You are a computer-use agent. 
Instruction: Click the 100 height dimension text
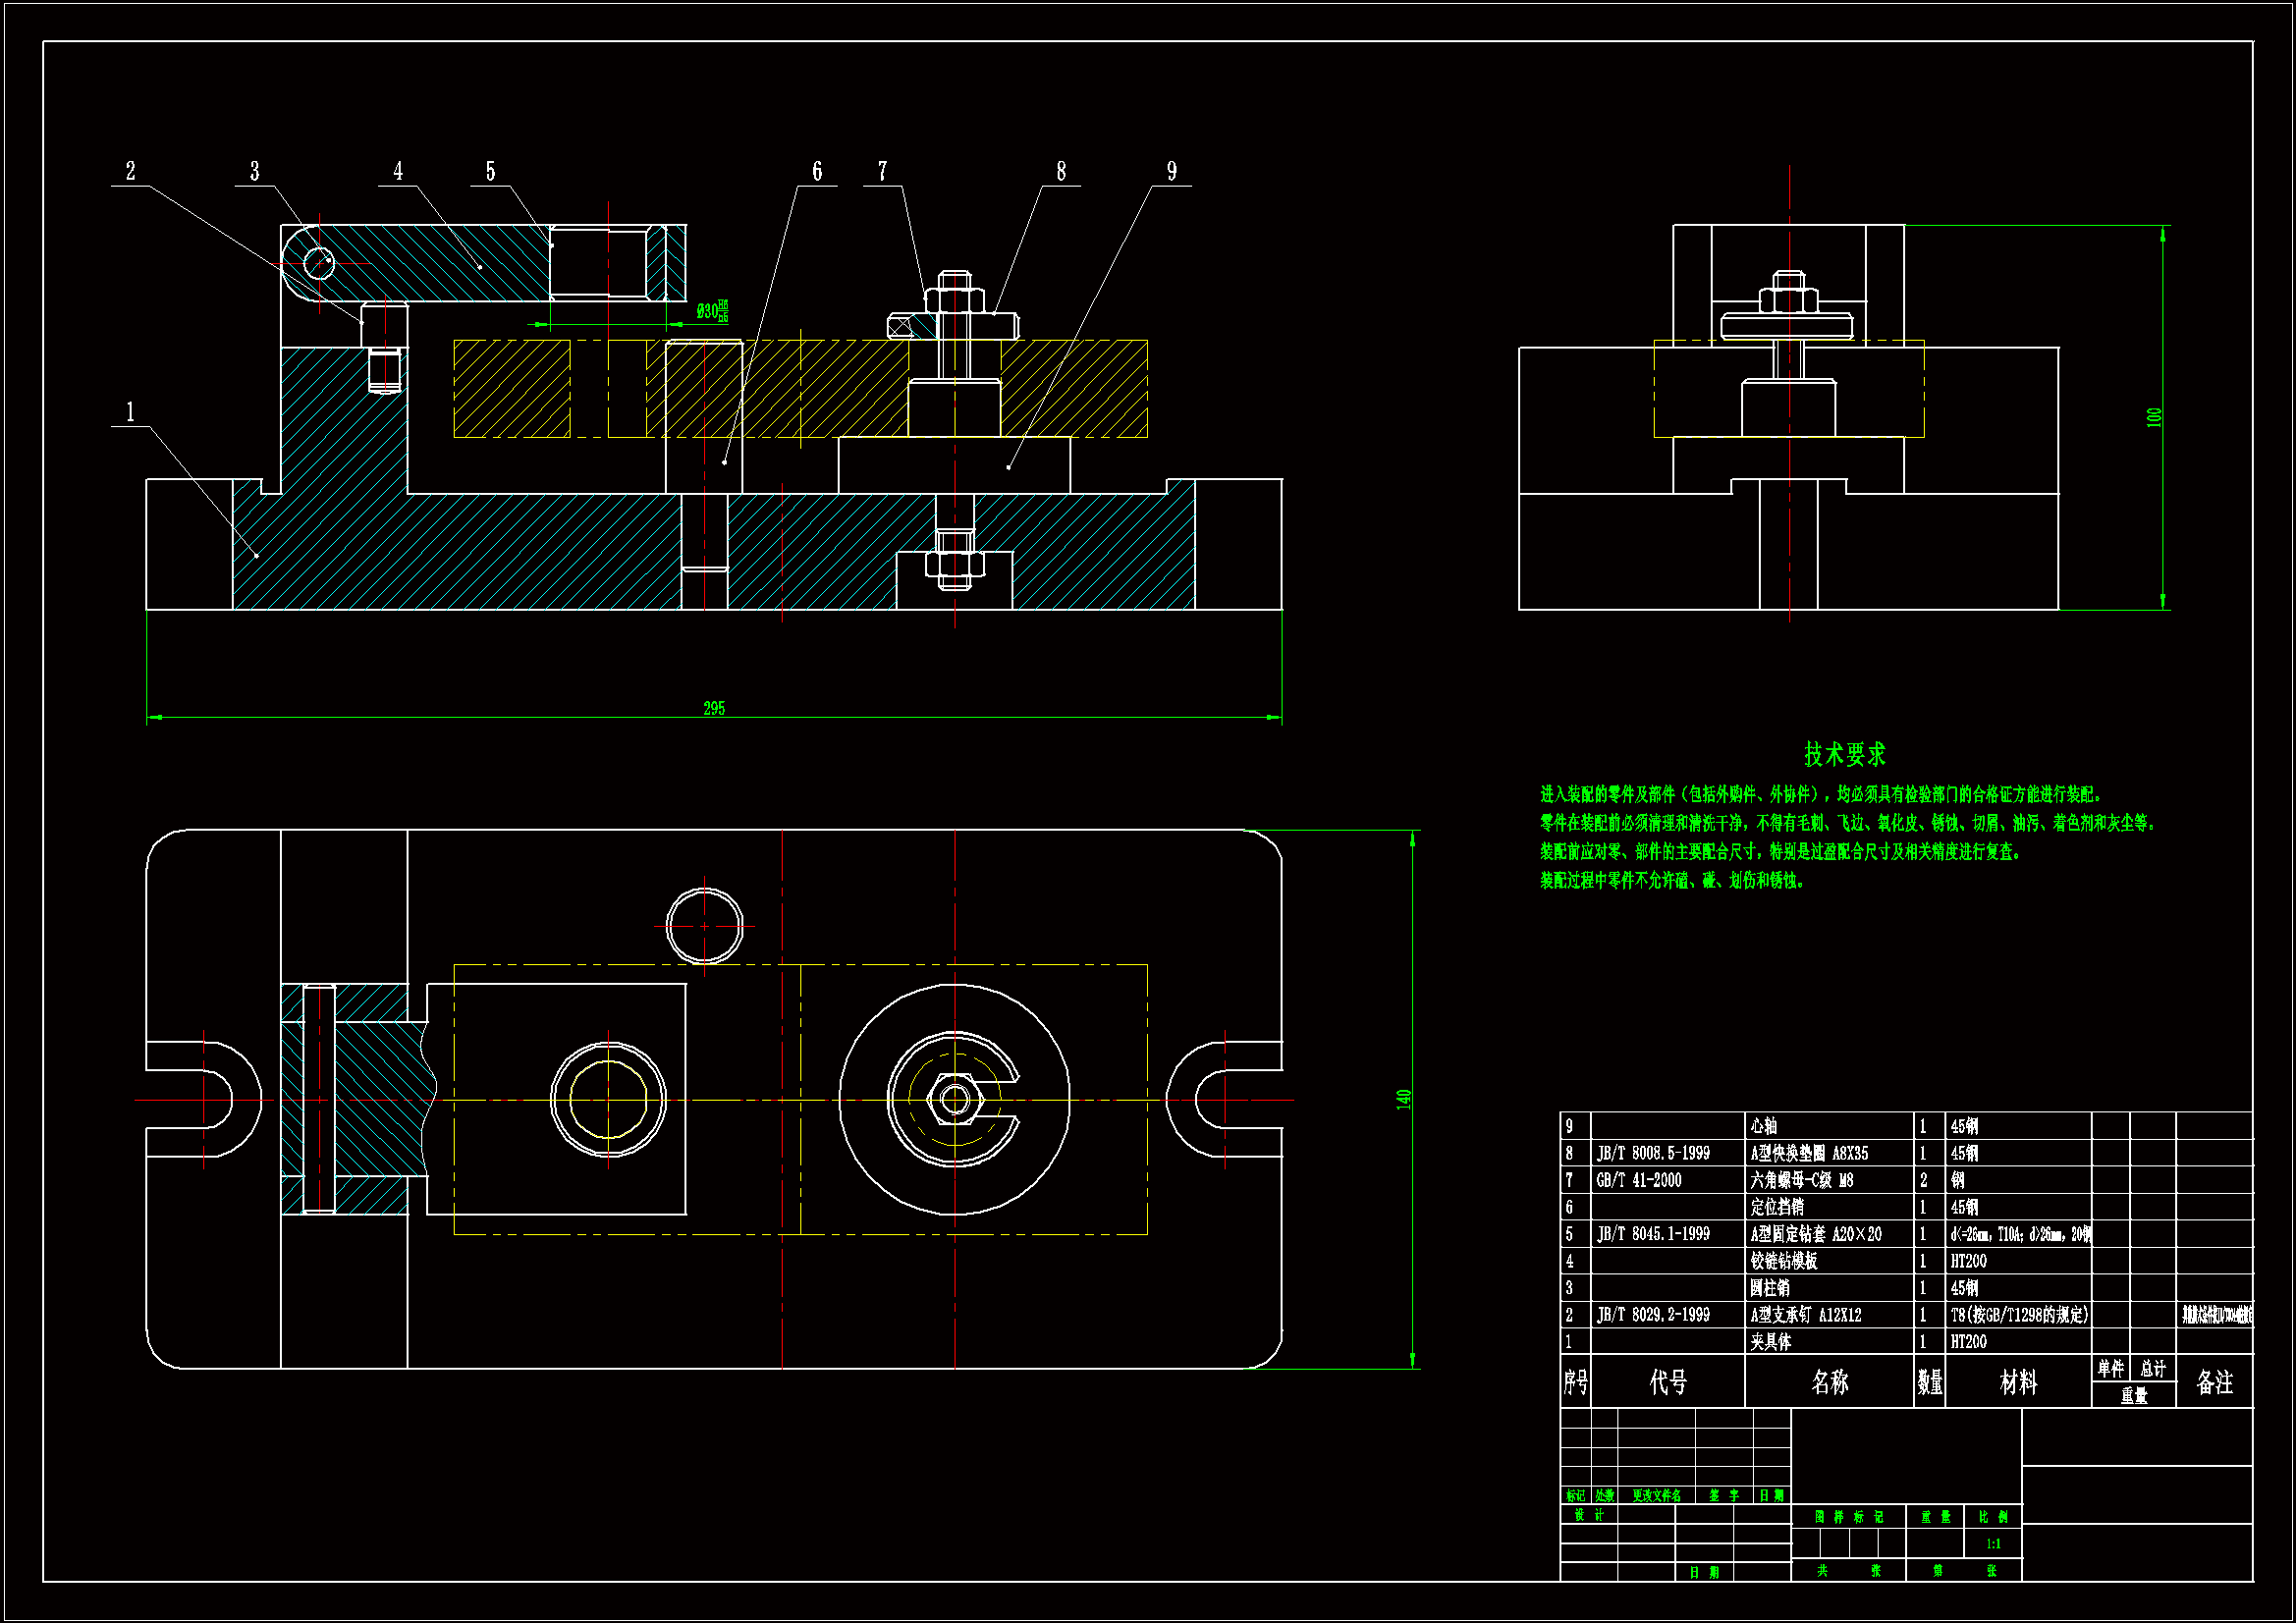[x=2154, y=417]
